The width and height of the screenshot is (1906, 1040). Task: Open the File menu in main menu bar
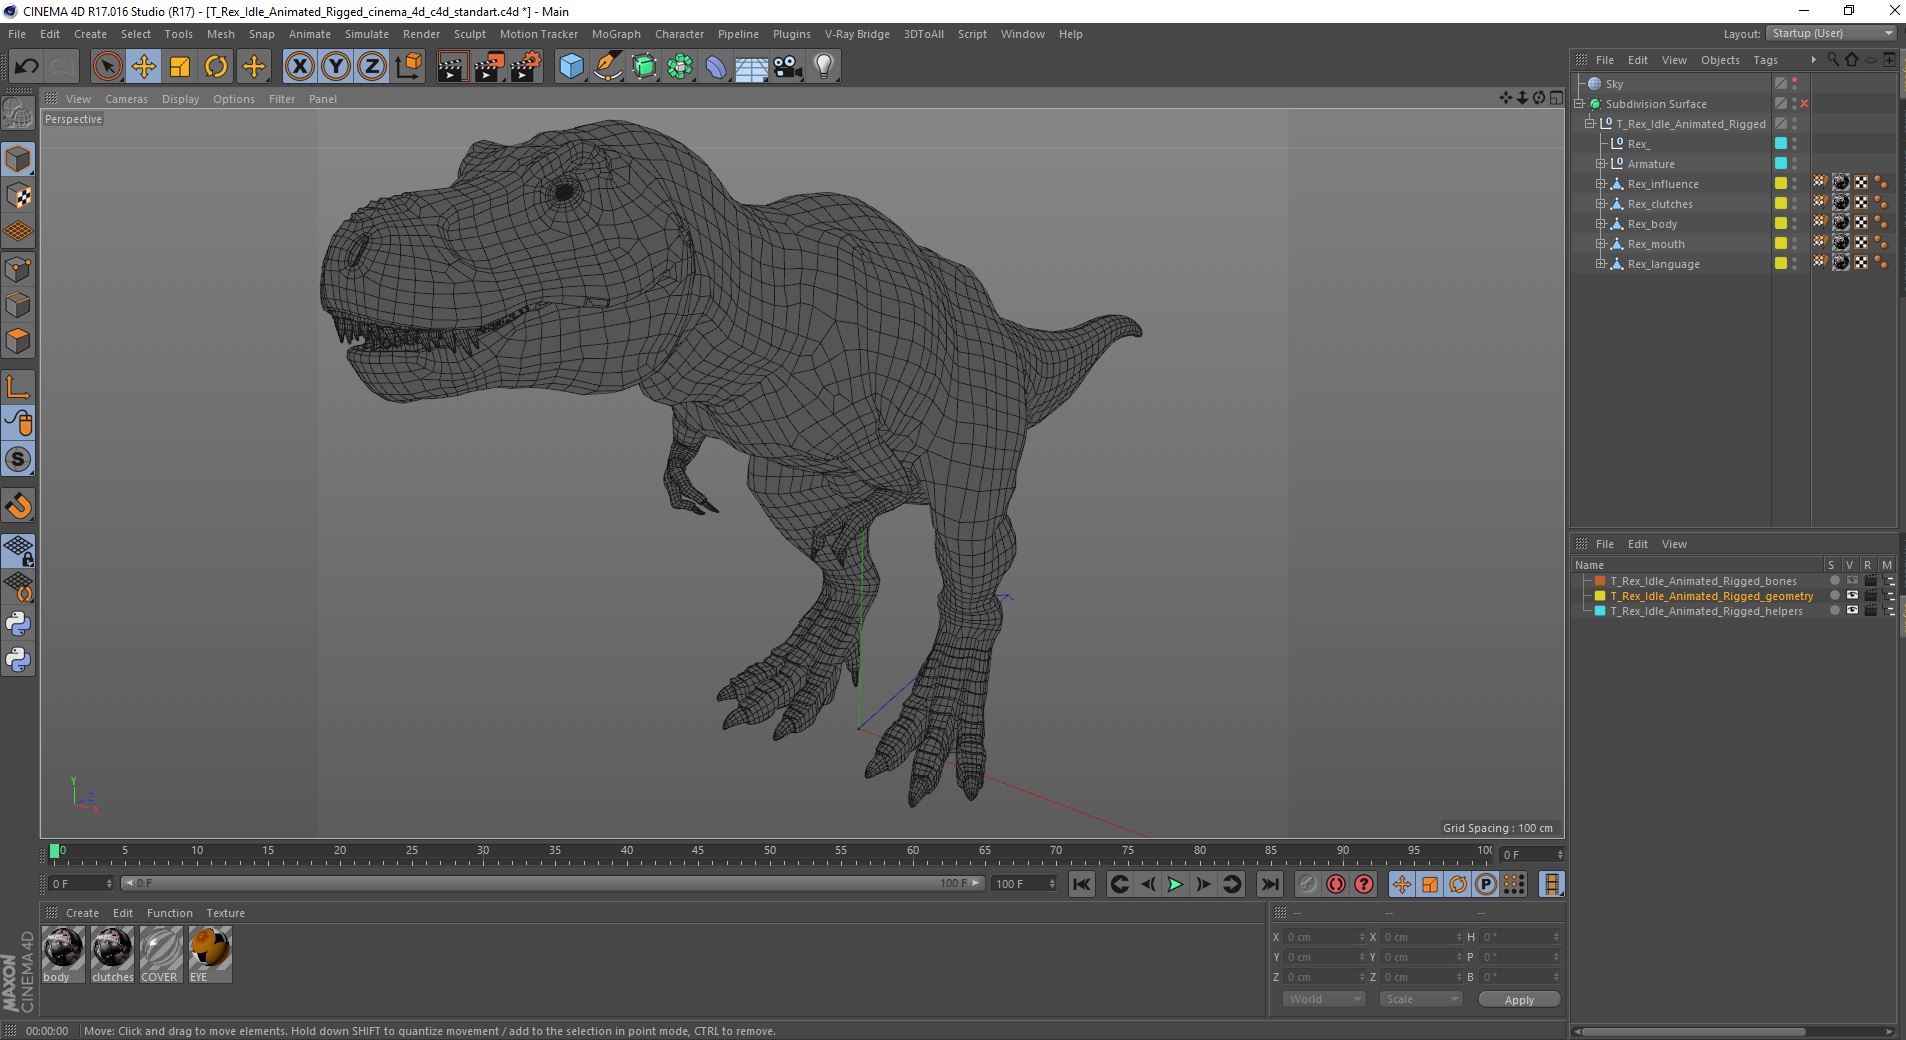[x=17, y=34]
